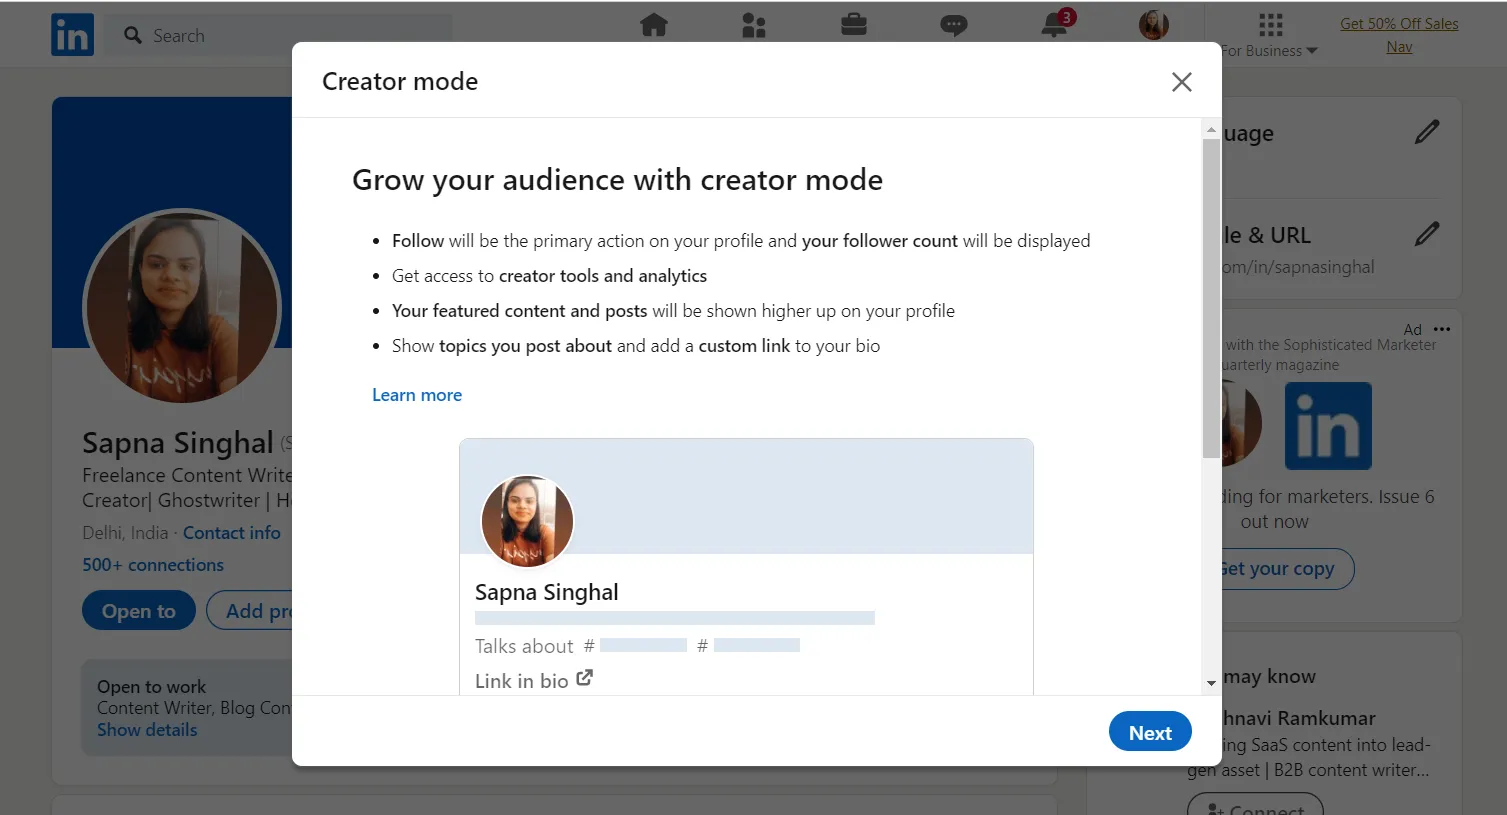This screenshot has width=1507, height=815.
Task: Click the dialog scrollbar down arrow
Action: (x=1211, y=684)
